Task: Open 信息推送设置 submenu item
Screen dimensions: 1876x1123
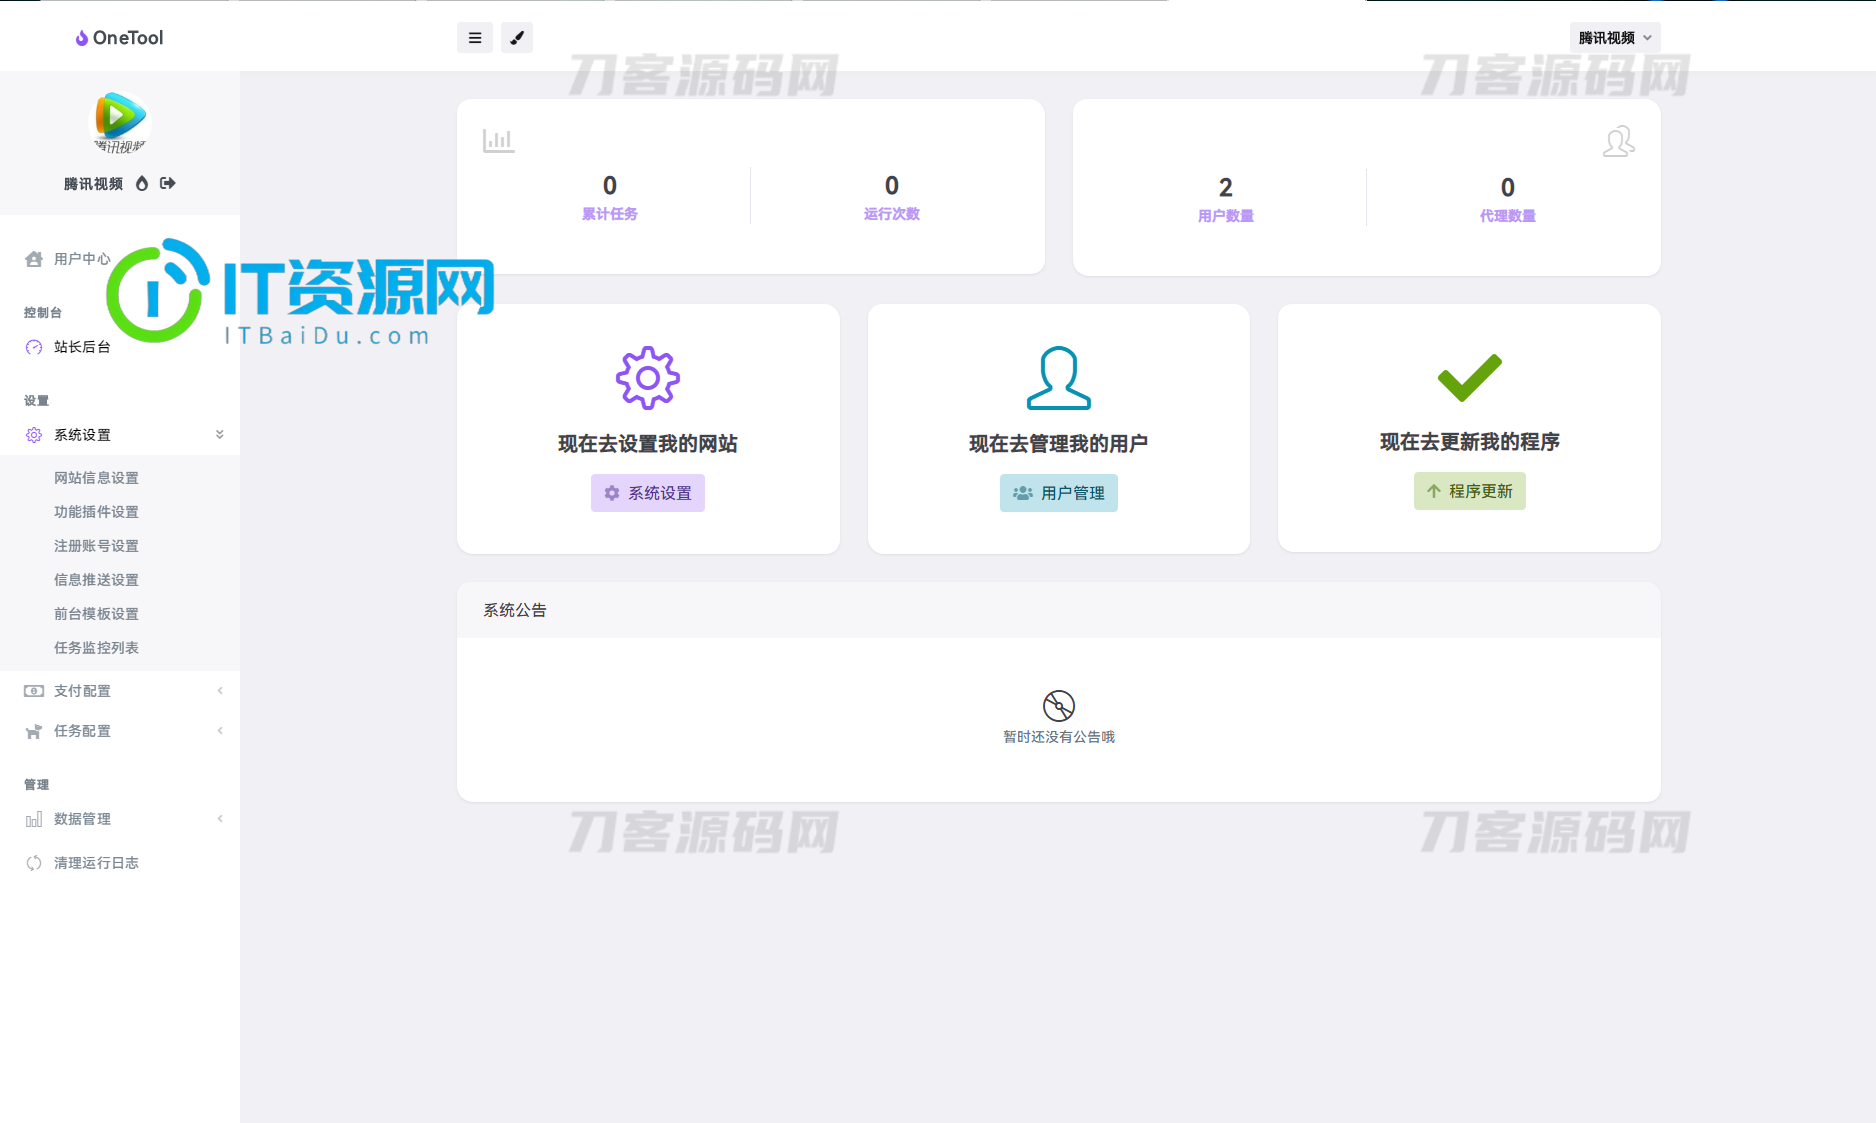Action: [97, 580]
